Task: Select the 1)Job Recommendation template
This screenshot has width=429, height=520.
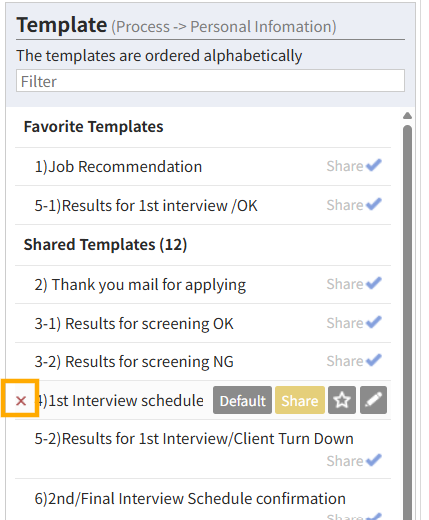Action: (x=118, y=166)
